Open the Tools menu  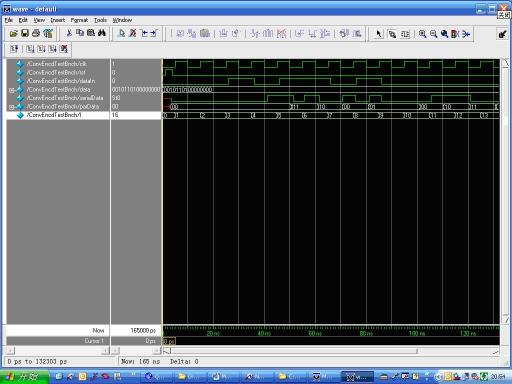point(100,20)
